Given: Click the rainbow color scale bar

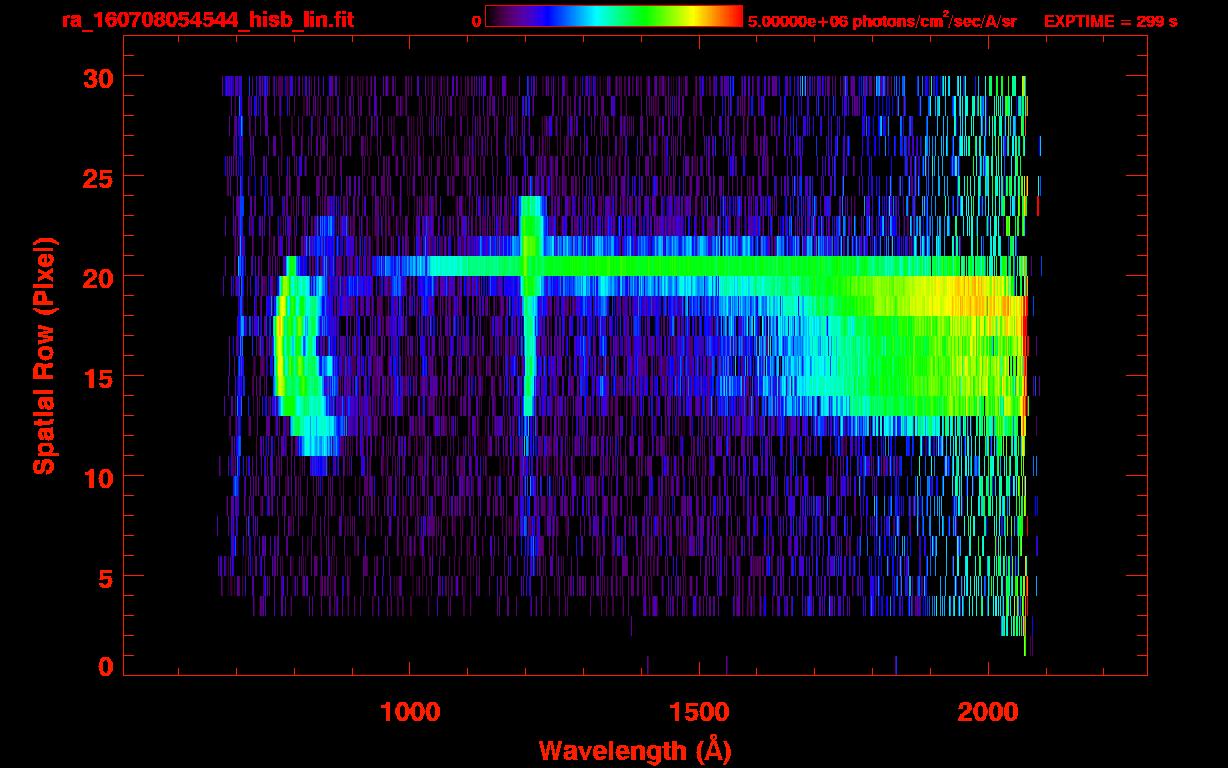Looking at the screenshot, I should click(613, 16).
